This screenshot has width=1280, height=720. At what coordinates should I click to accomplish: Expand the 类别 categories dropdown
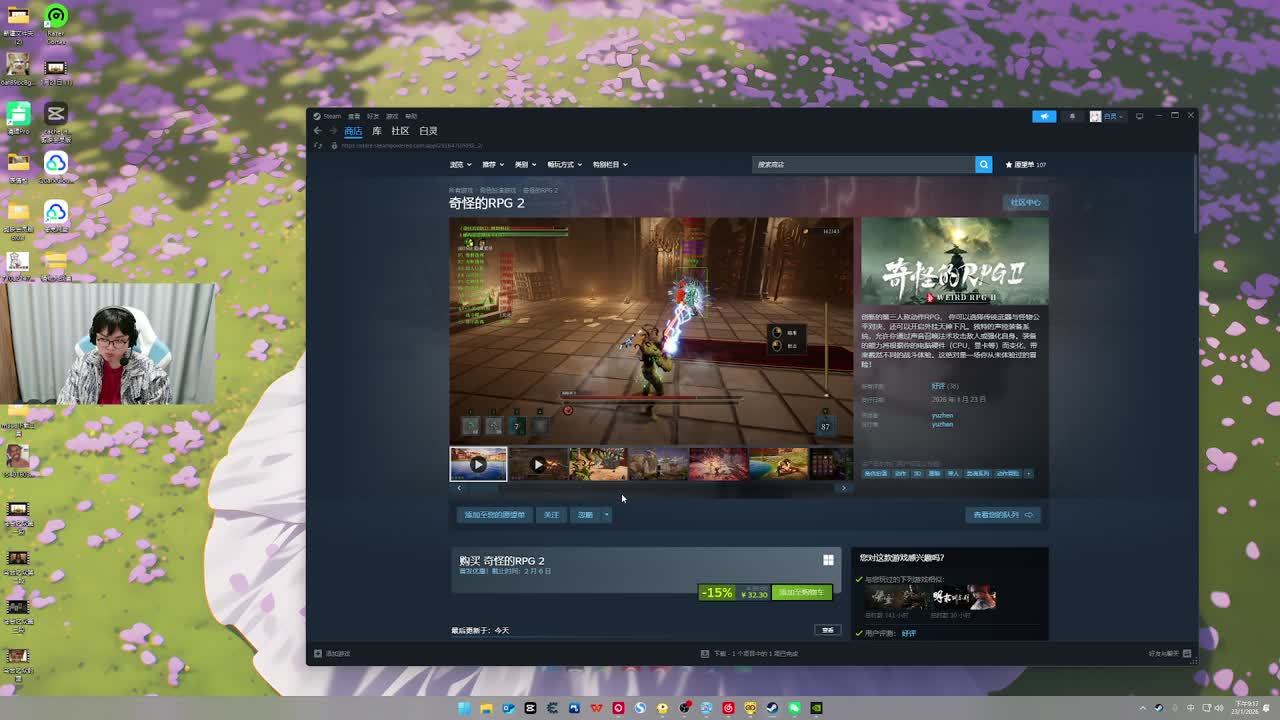[525, 164]
